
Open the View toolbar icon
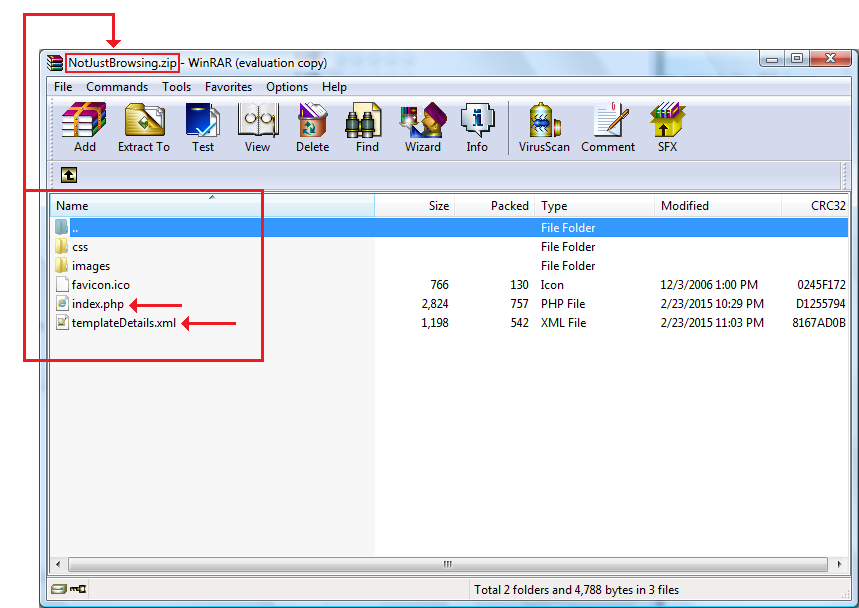[257, 127]
